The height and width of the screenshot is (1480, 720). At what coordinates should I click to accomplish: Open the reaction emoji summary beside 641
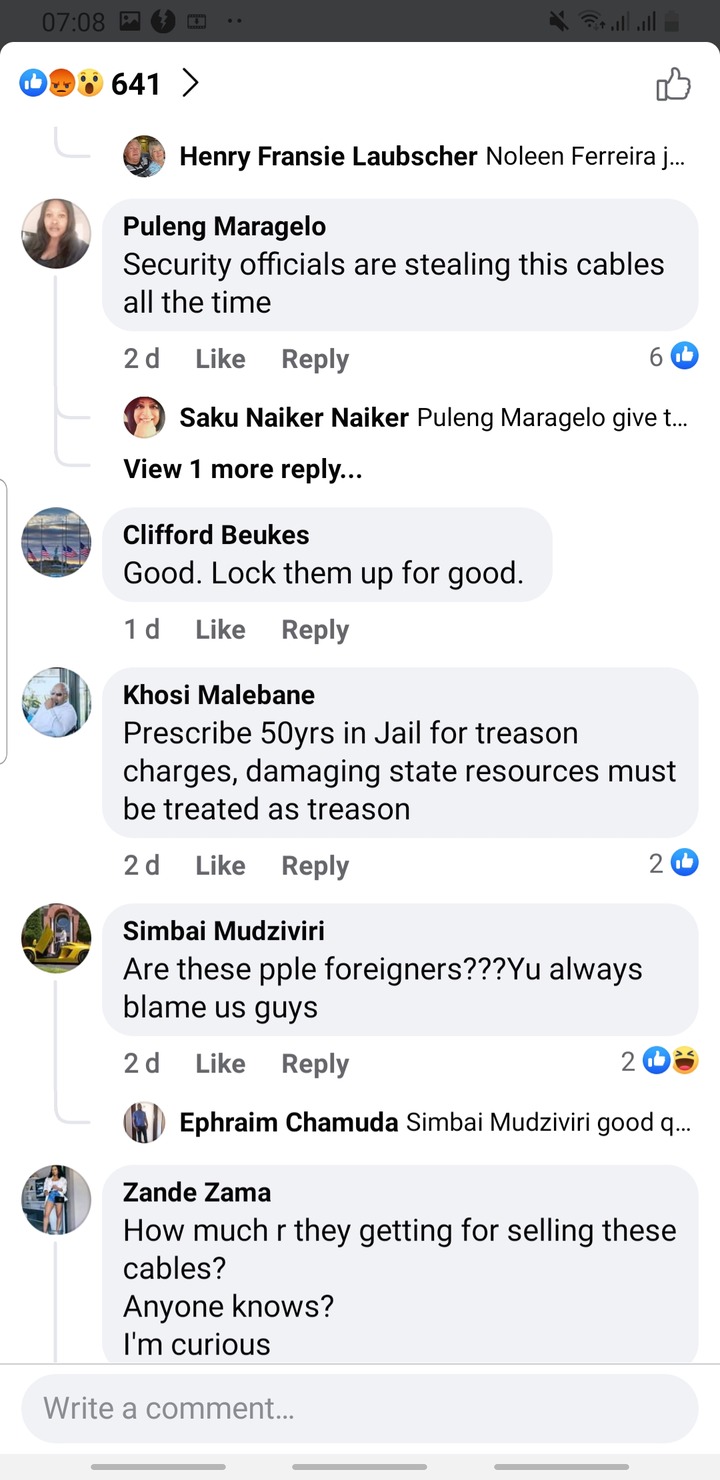(61, 84)
